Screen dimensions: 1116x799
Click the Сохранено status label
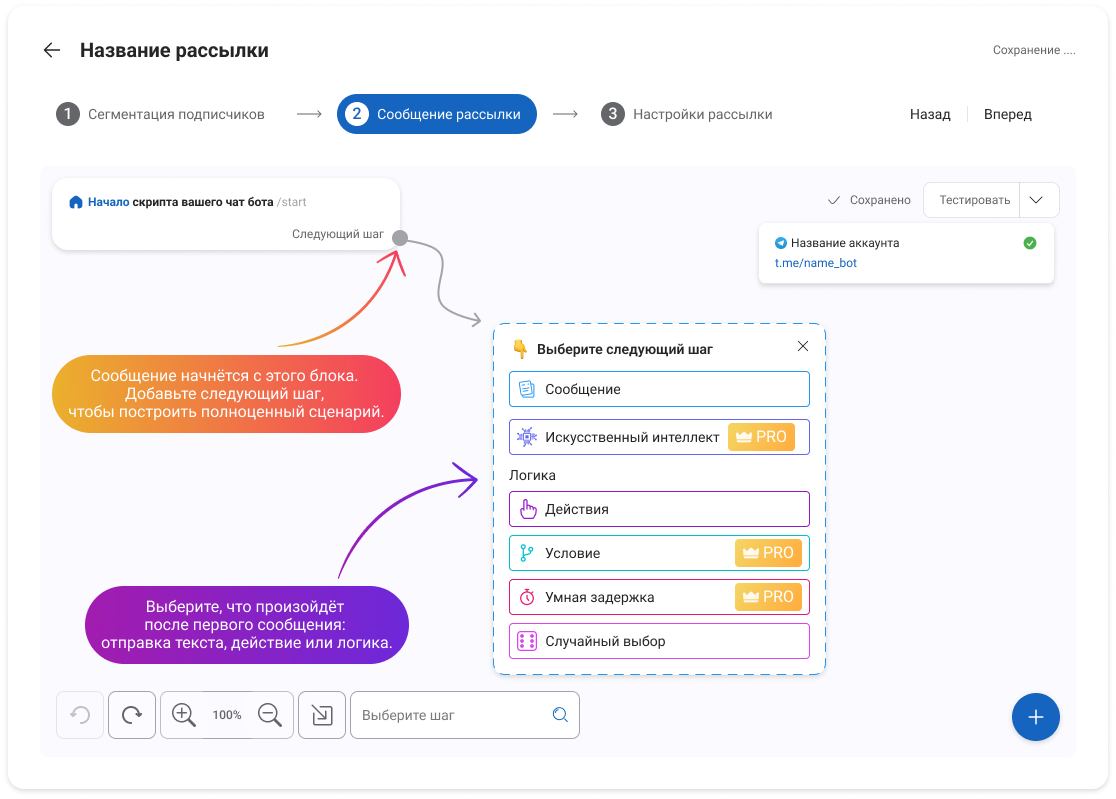click(x=880, y=201)
